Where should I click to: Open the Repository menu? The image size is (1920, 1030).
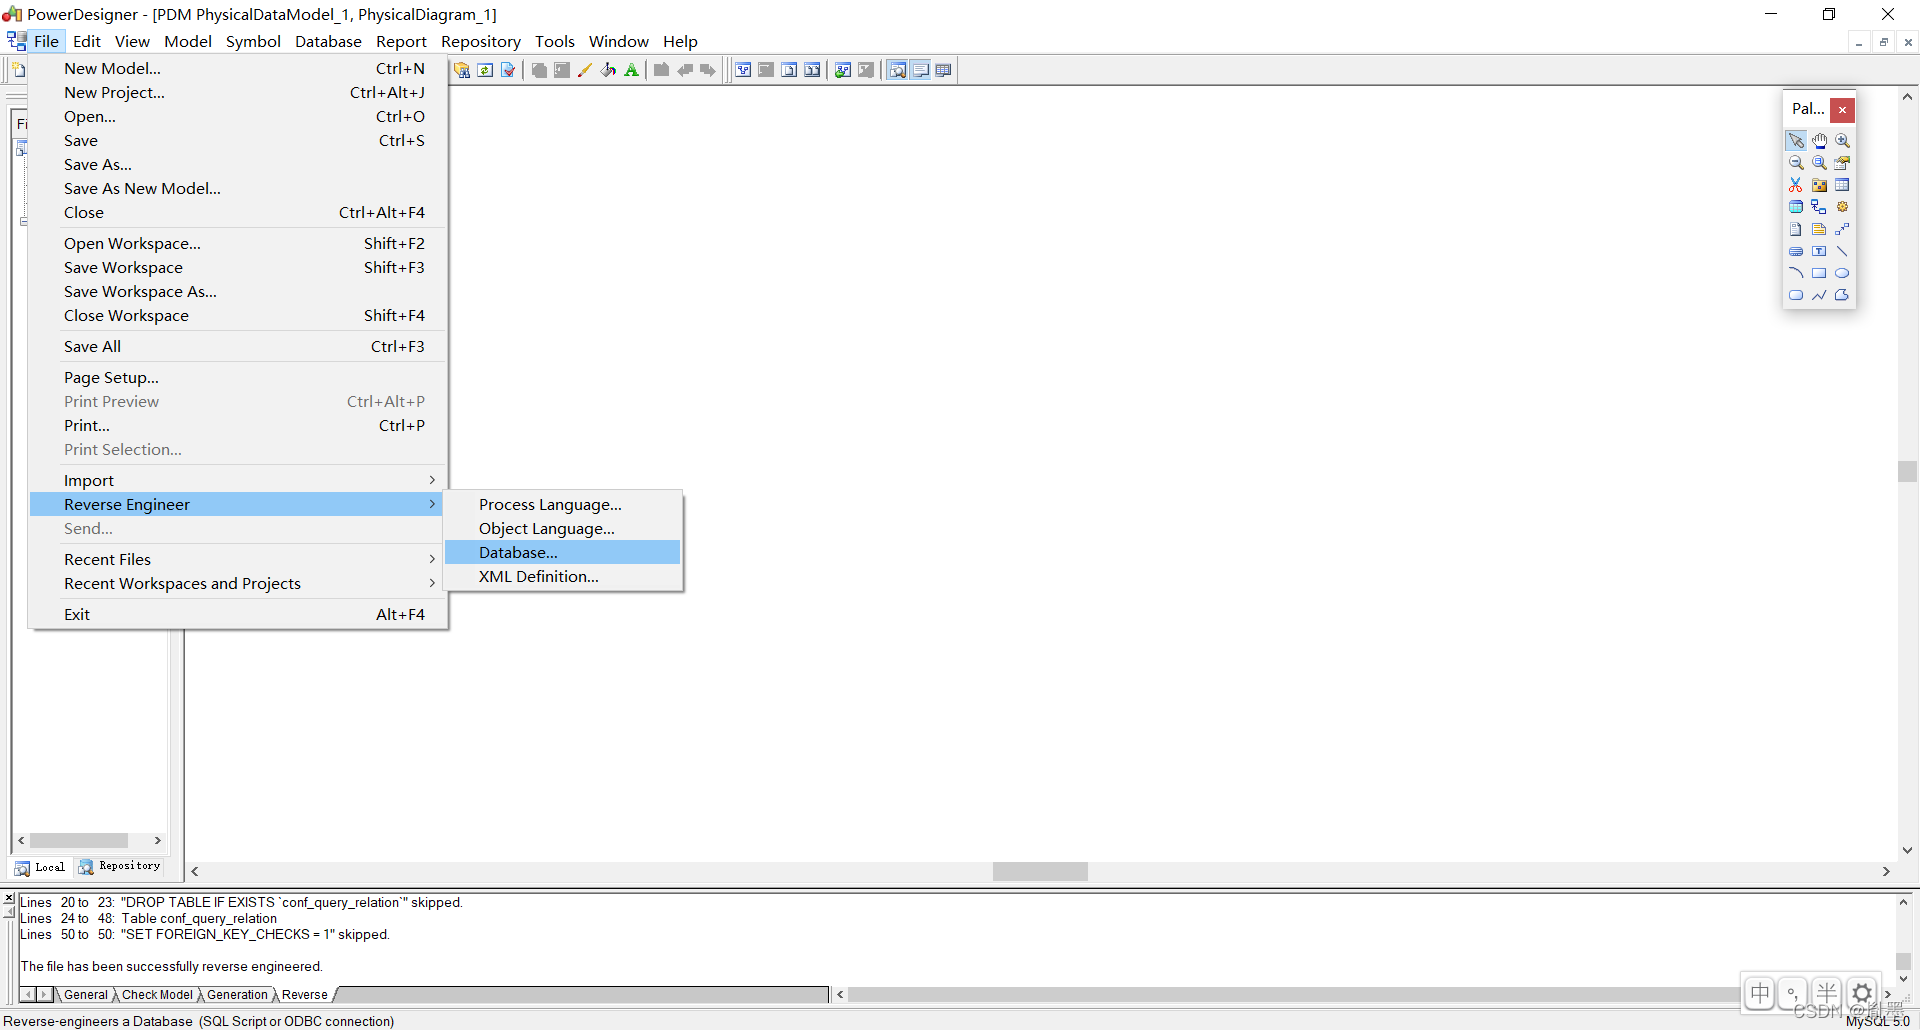[x=481, y=41]
